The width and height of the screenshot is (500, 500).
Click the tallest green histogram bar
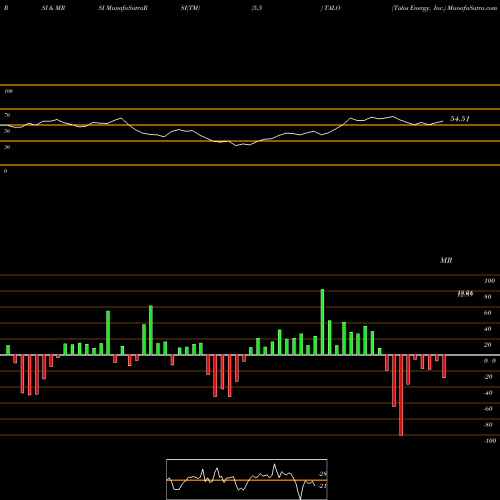(x=322, y=322)
